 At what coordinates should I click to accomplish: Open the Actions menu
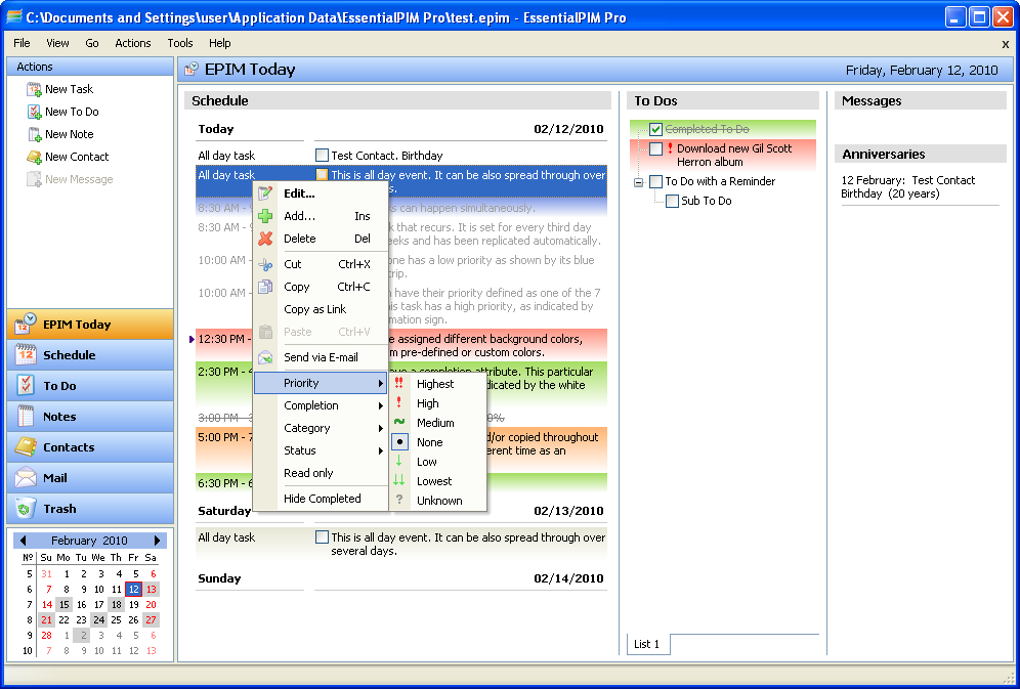coord(133,43)
